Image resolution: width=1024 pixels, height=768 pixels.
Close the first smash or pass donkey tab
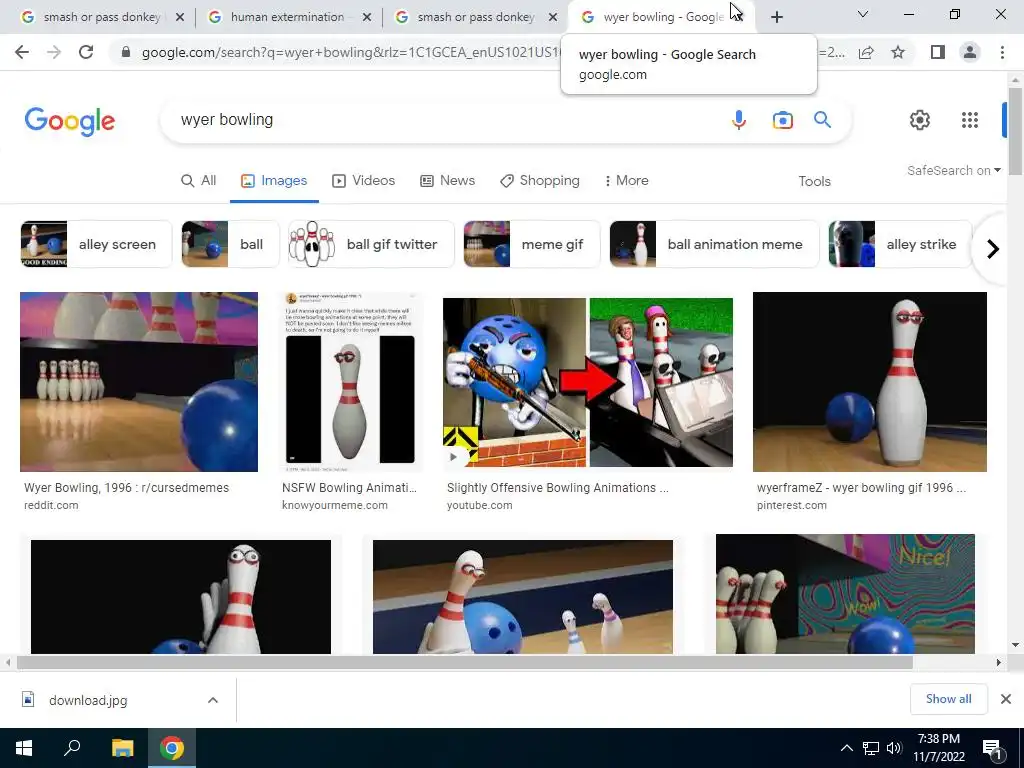coord(180,17)
